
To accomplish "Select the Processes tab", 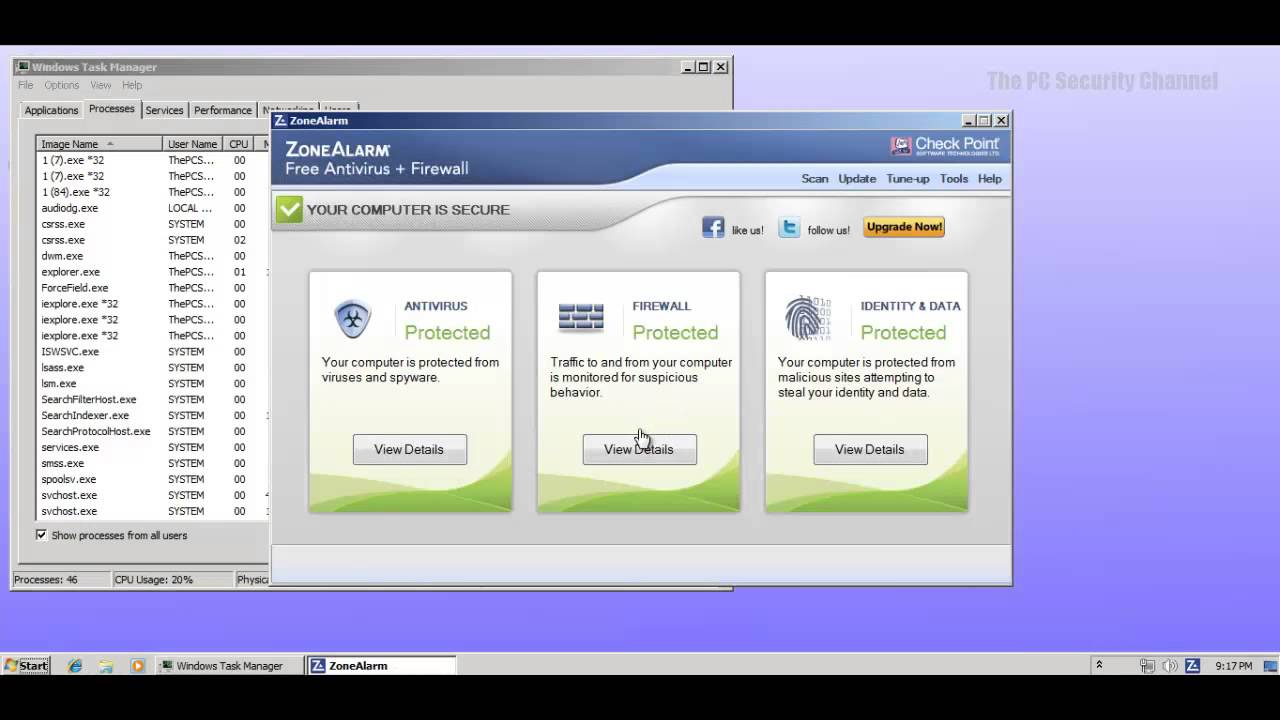I will point(112,109).
